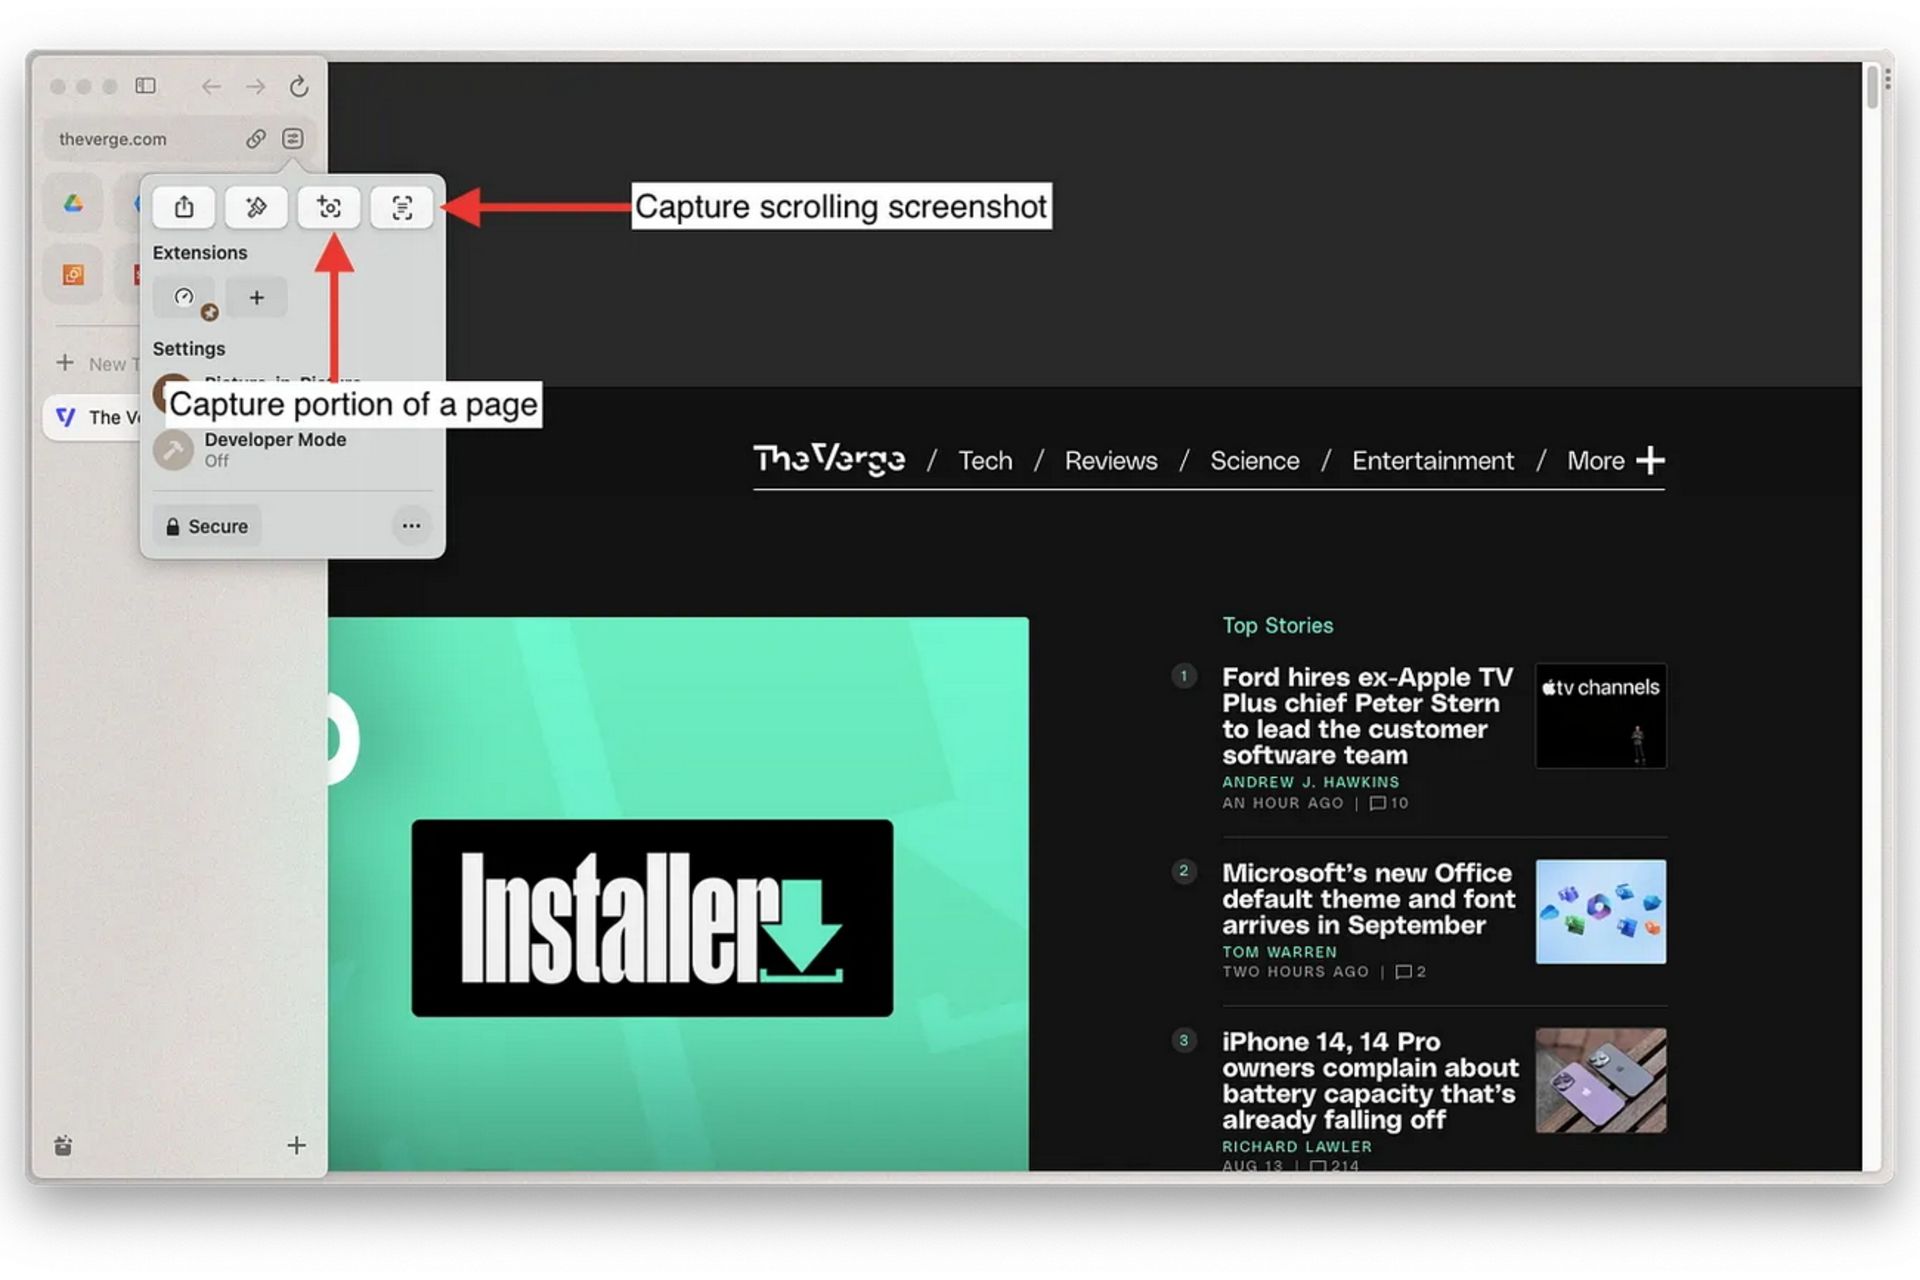
Task: Click the share/upload icon in toolbar
Action: tap(184, 206)
